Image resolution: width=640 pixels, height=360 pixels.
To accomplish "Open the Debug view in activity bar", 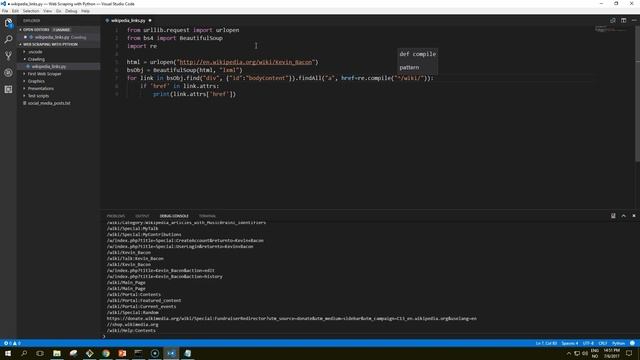I will coord(8,73).
